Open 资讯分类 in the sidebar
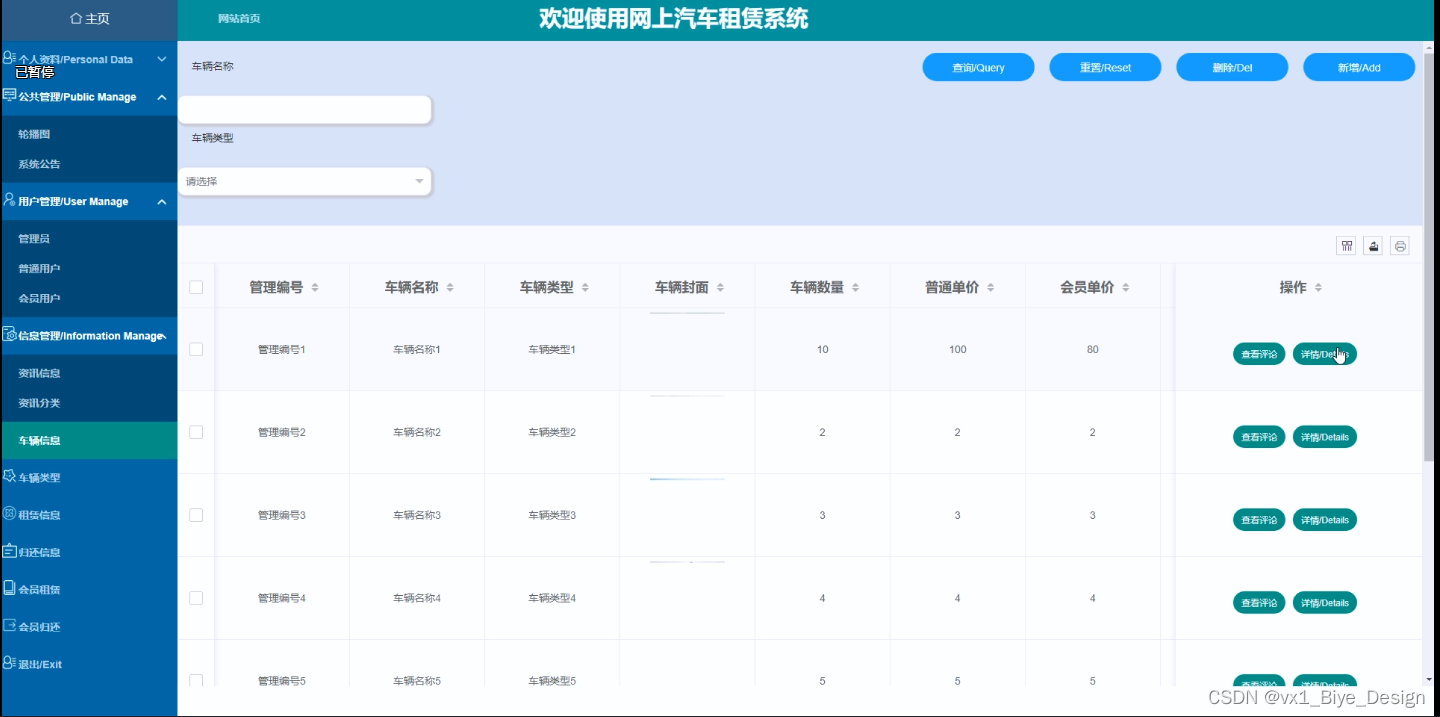Image resolution: width=1440 pixels, height=717 pixels. pos(39,403)
